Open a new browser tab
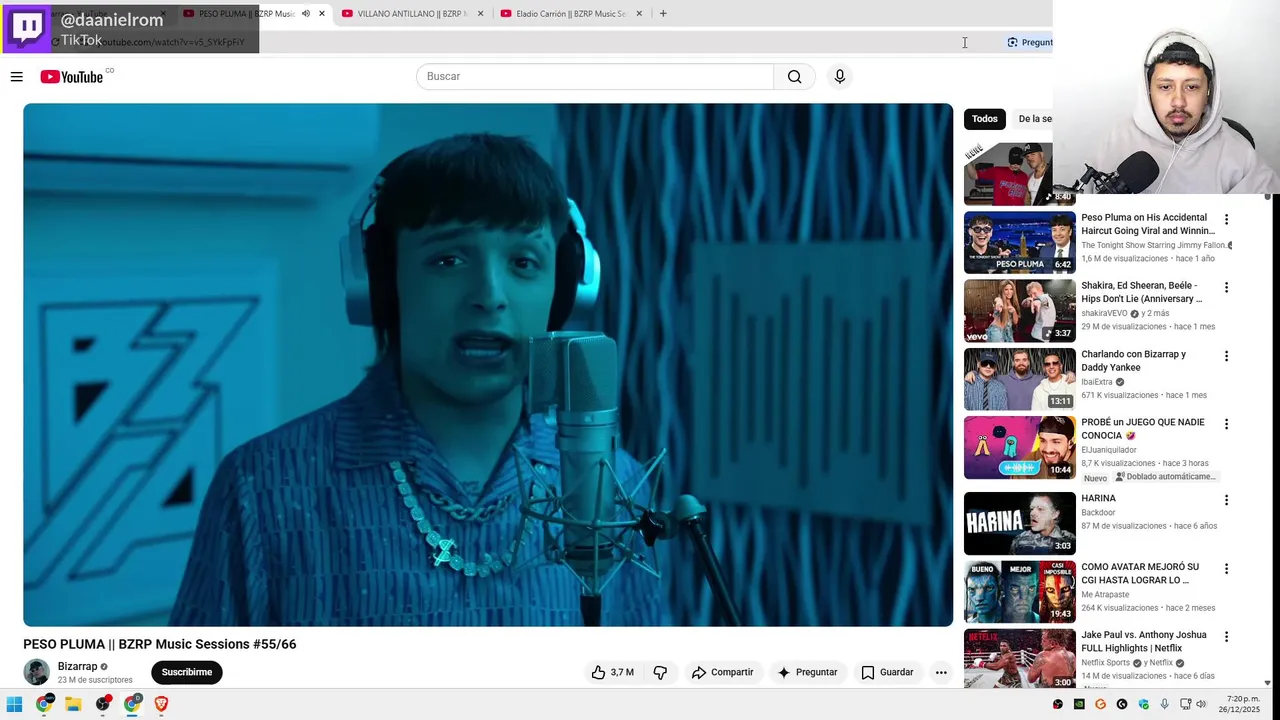 tap(663, 14)
